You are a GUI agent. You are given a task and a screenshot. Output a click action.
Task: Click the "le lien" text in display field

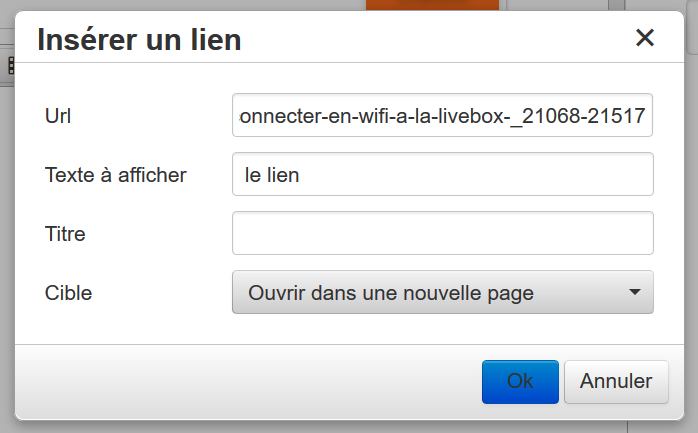coord(272,175)
